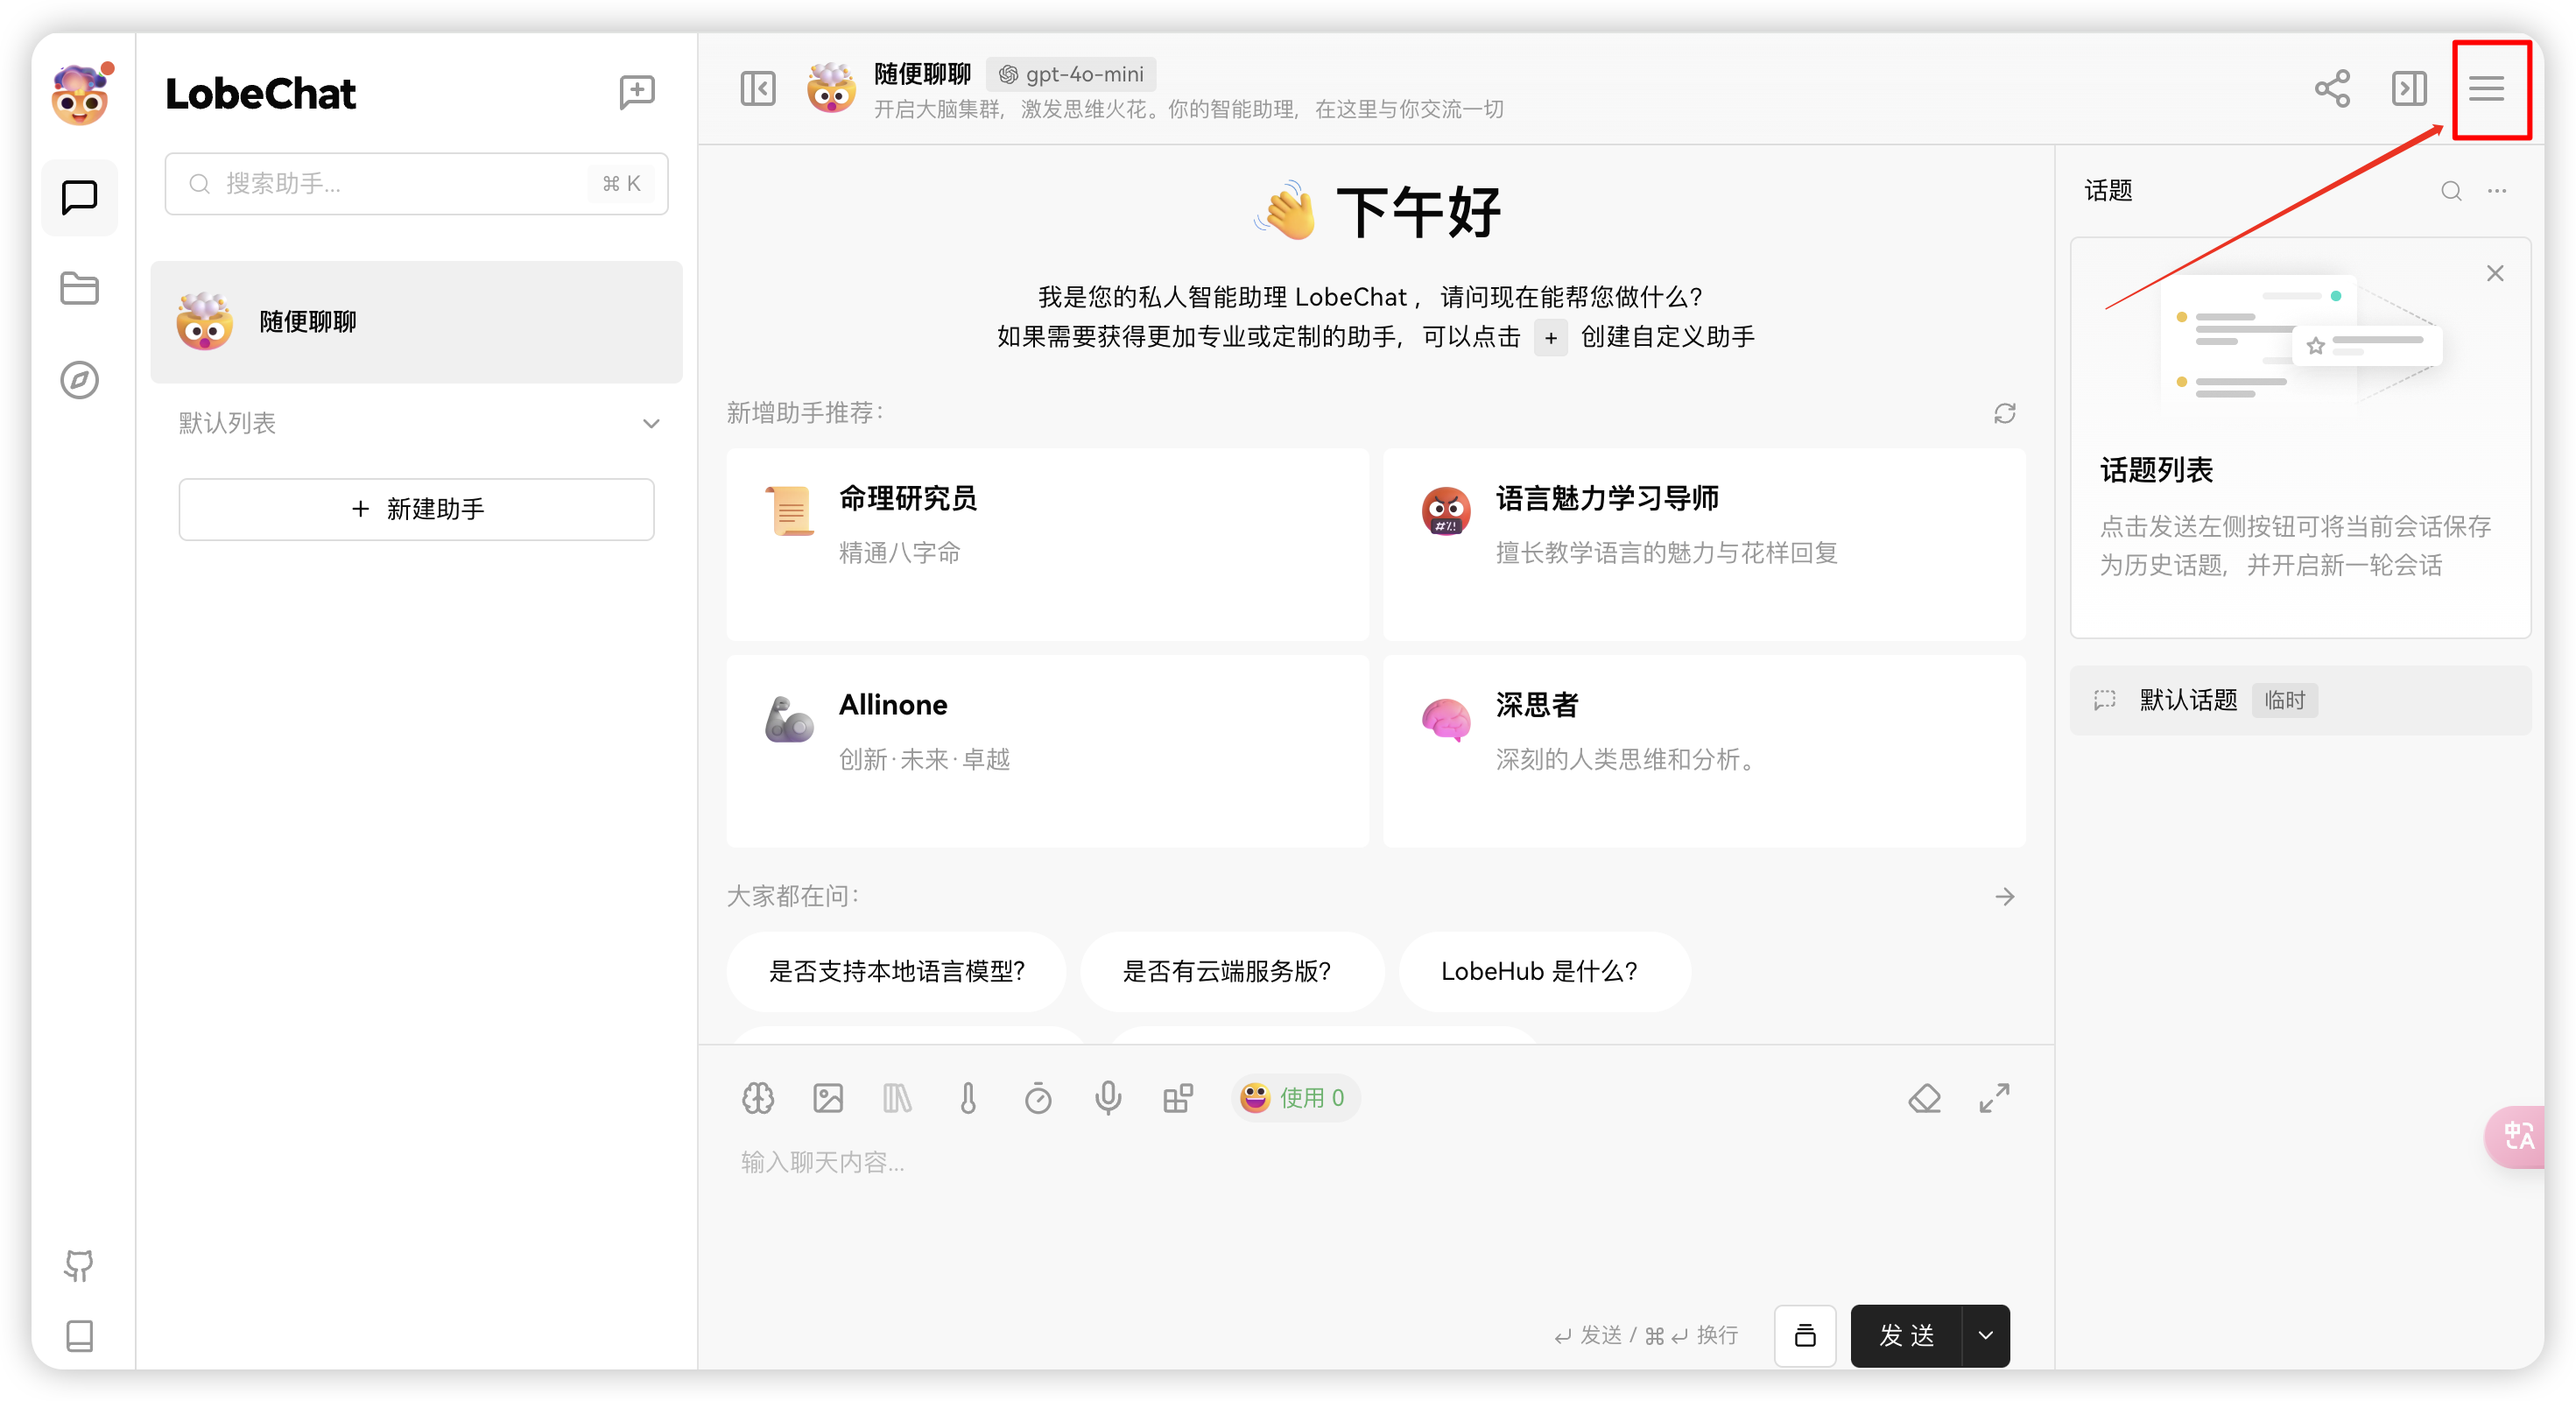
Task: Share the current conversation
Action: point(2332,88)
